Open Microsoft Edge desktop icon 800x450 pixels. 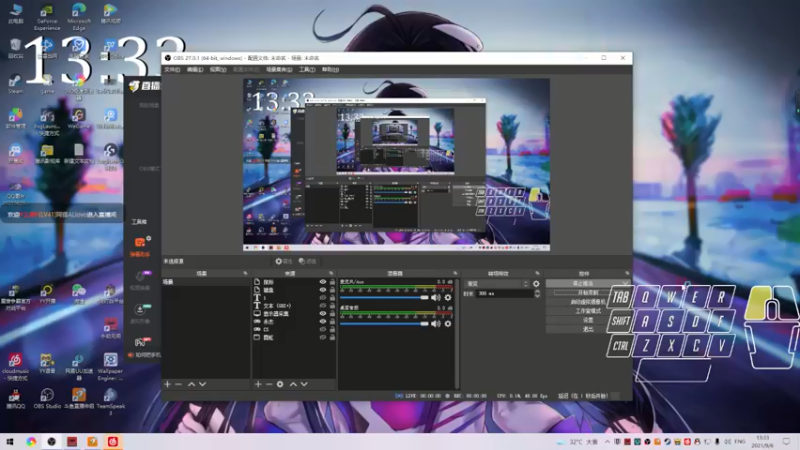(x=79, y=17)
